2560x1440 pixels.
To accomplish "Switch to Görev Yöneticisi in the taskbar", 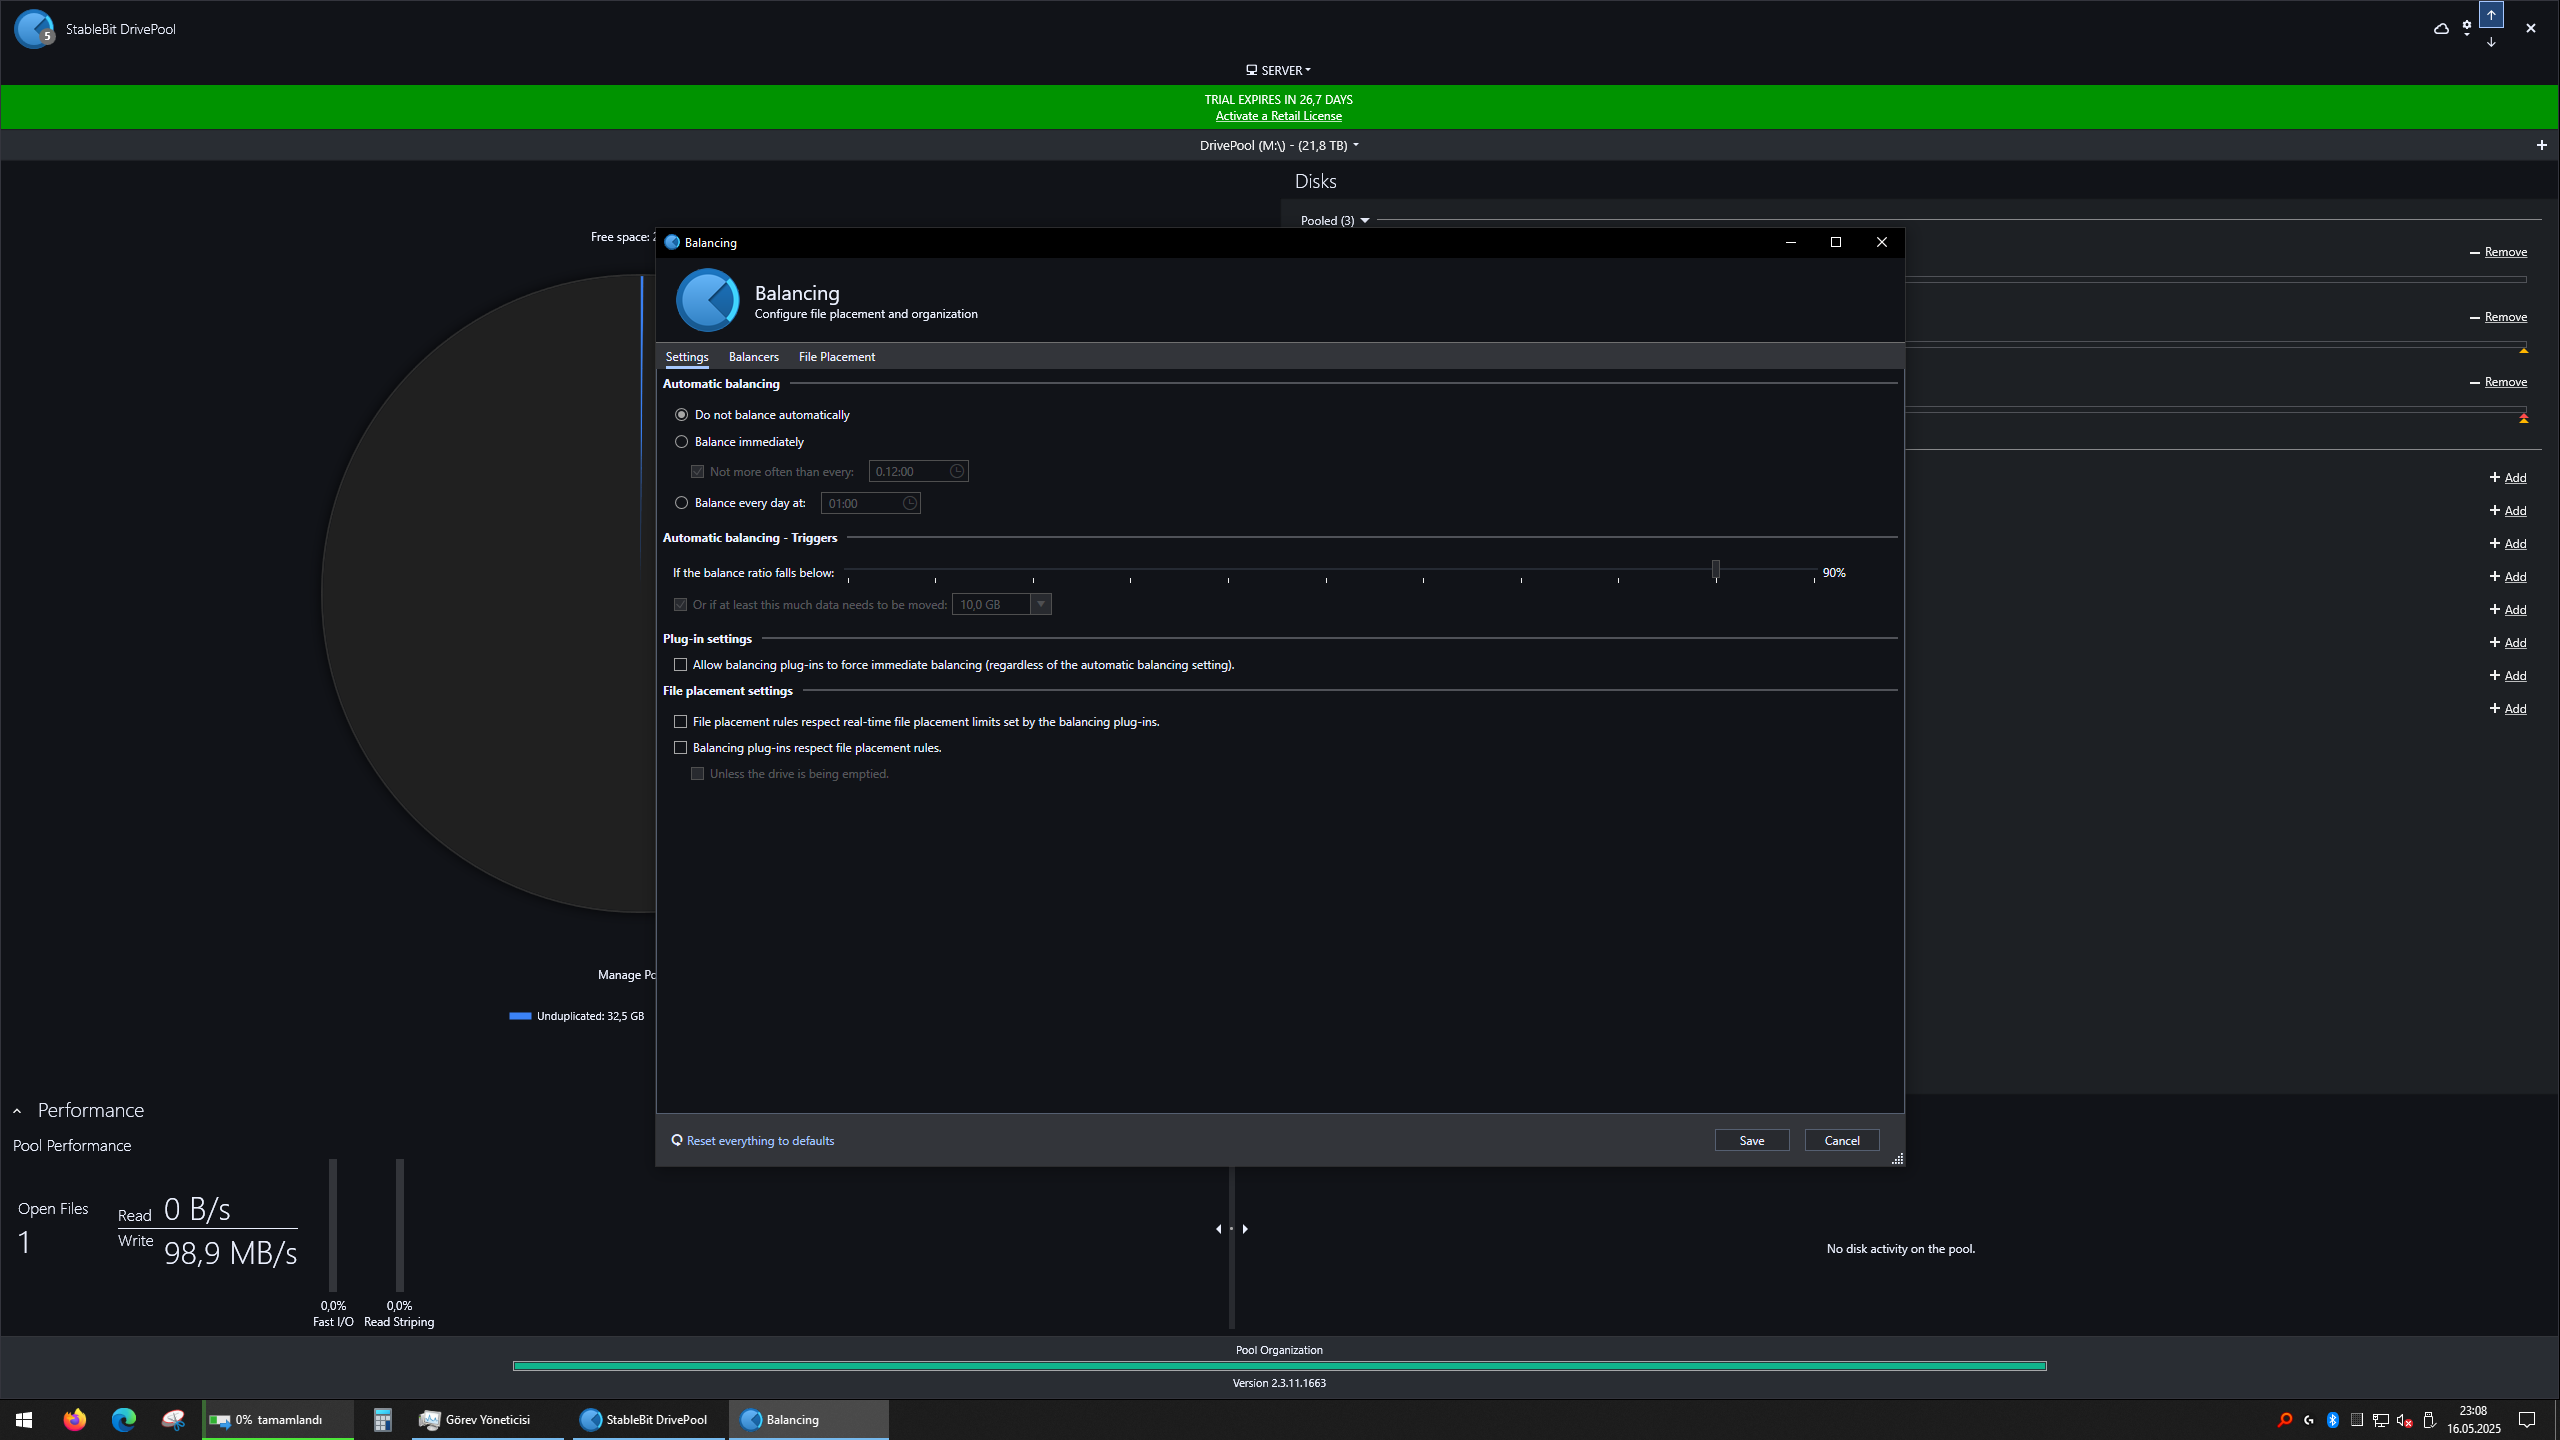I will (x=488, y=1420).
